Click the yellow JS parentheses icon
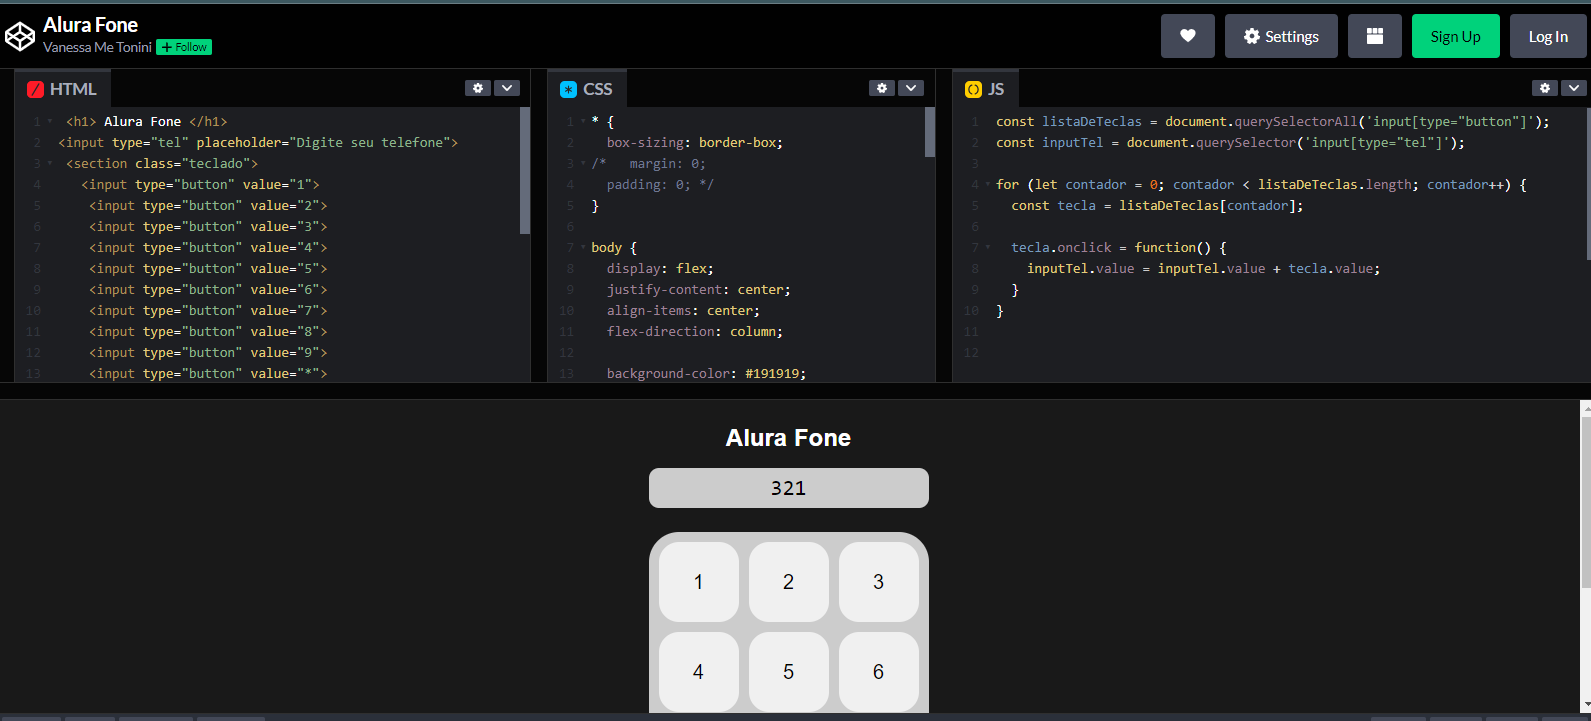This screenshot has height=721, width=1591. [973, 89]
